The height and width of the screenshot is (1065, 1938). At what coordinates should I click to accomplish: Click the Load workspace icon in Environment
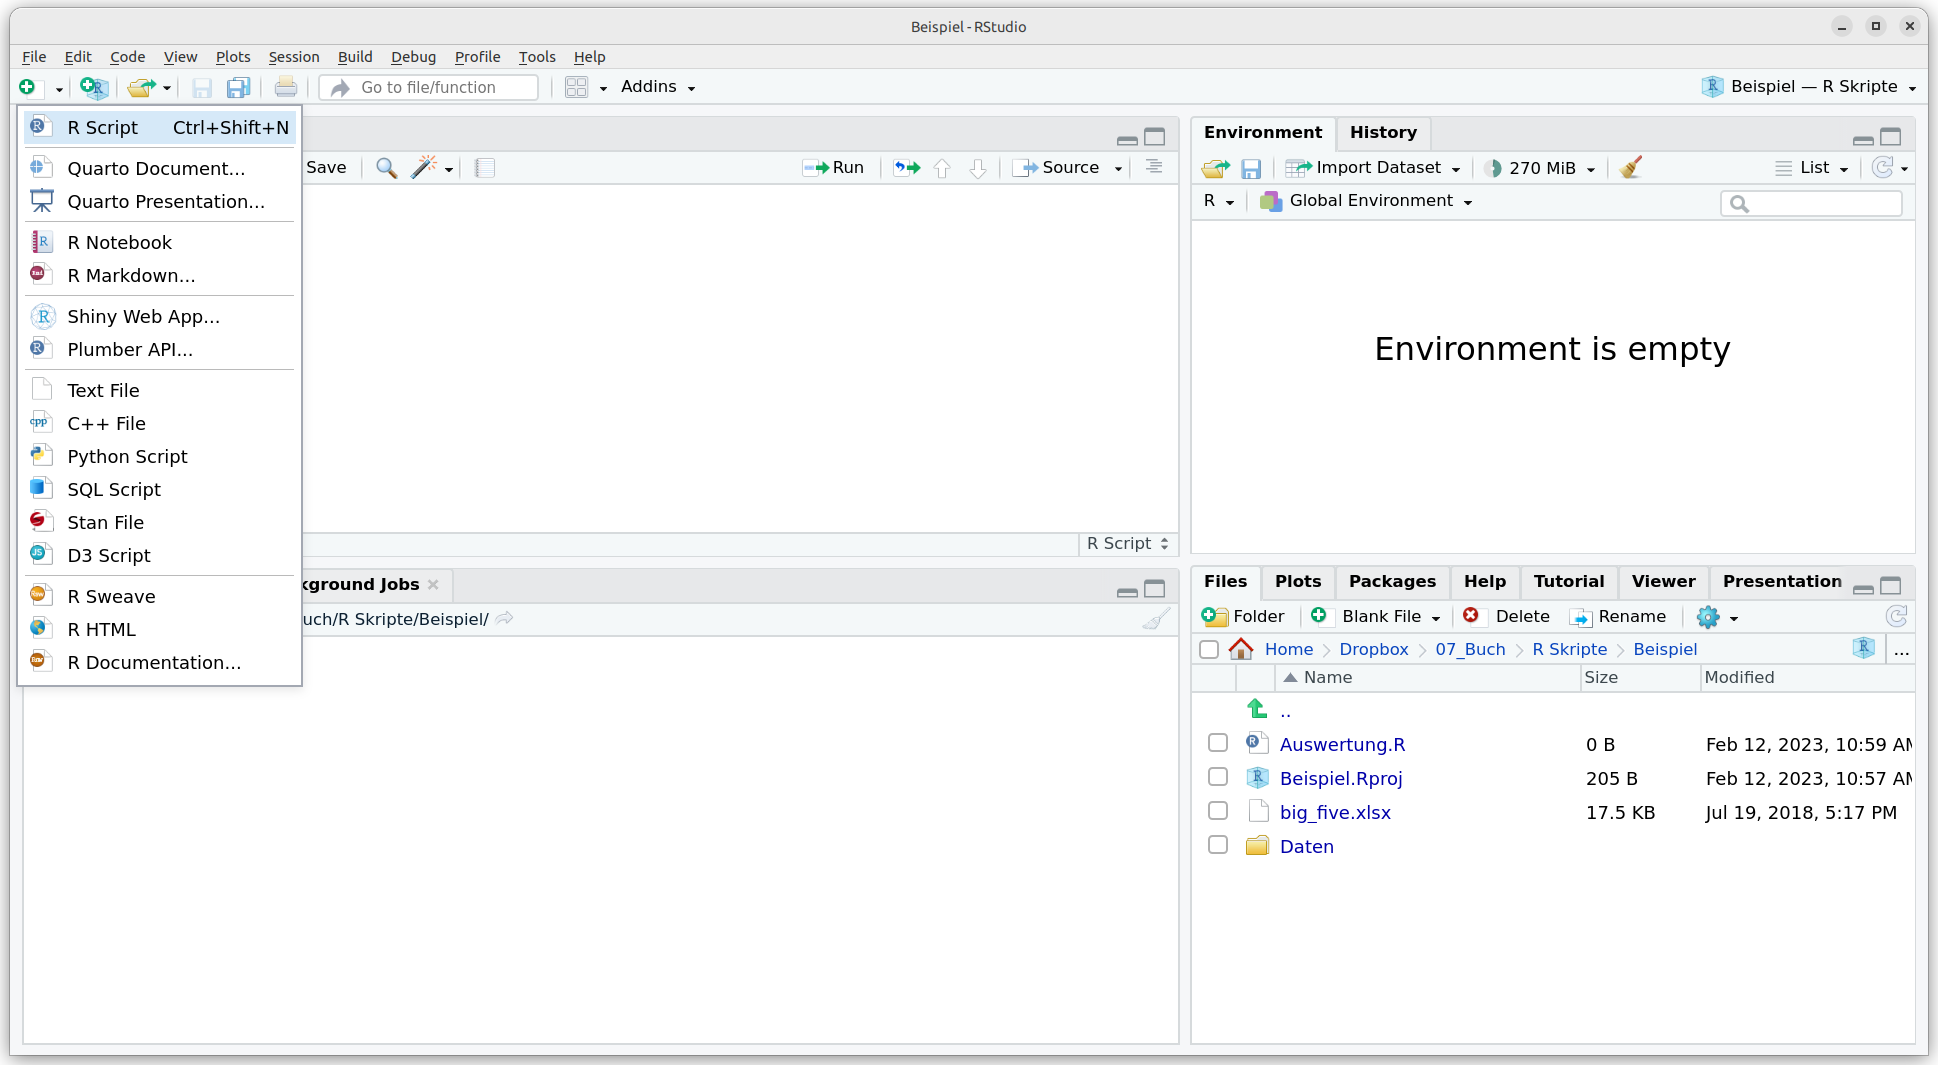tap(1216, 168)
